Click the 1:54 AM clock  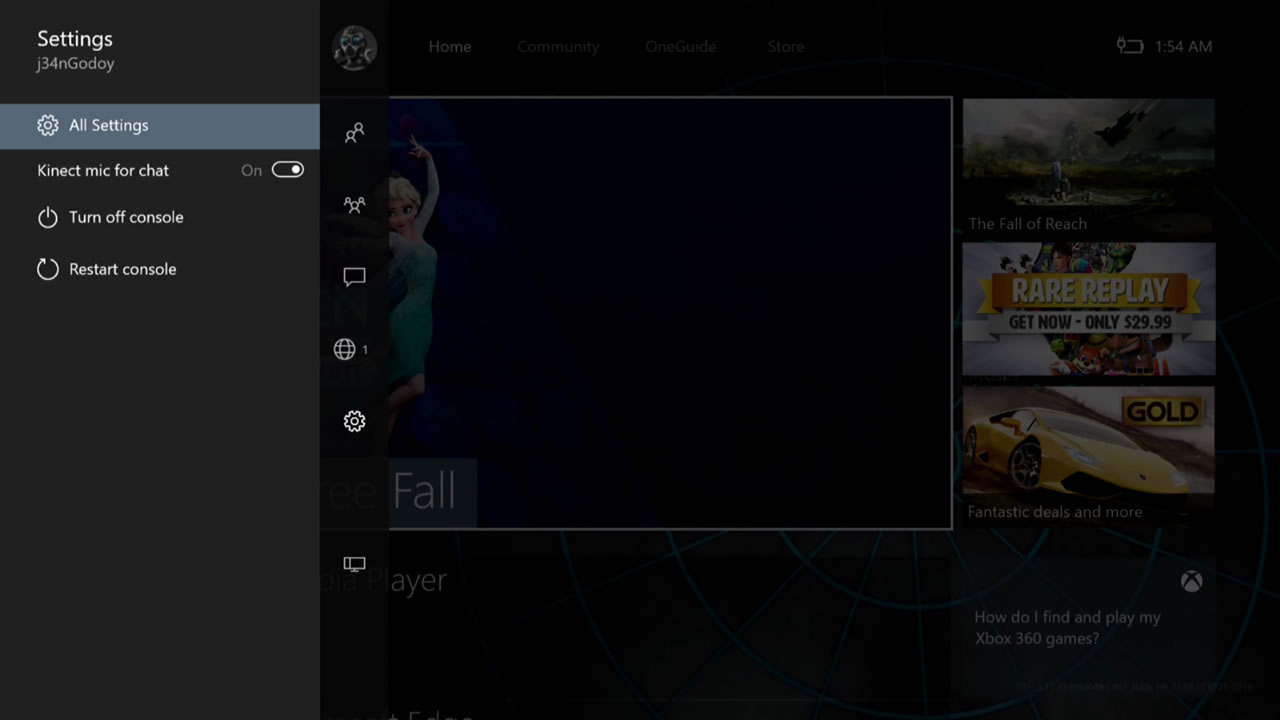tap(1183, 47)
